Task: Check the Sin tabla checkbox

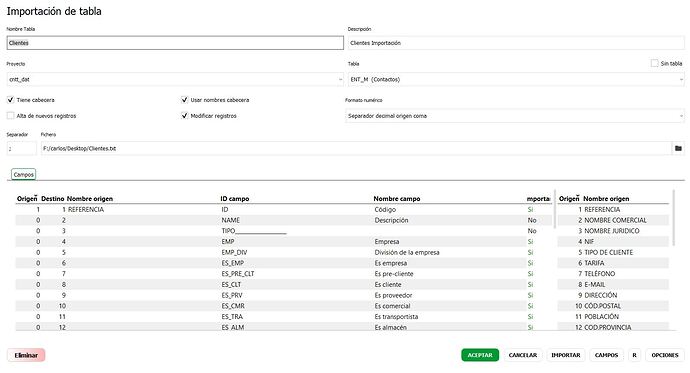Action: tap(654, 63)
